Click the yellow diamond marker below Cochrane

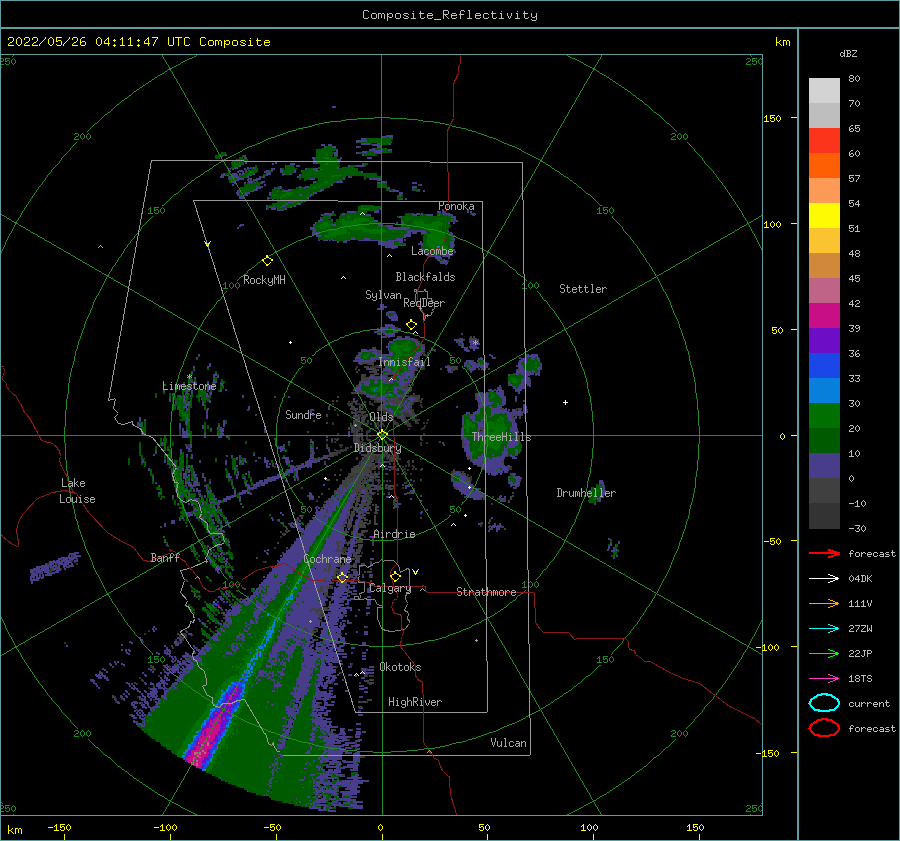click(343, 577)
